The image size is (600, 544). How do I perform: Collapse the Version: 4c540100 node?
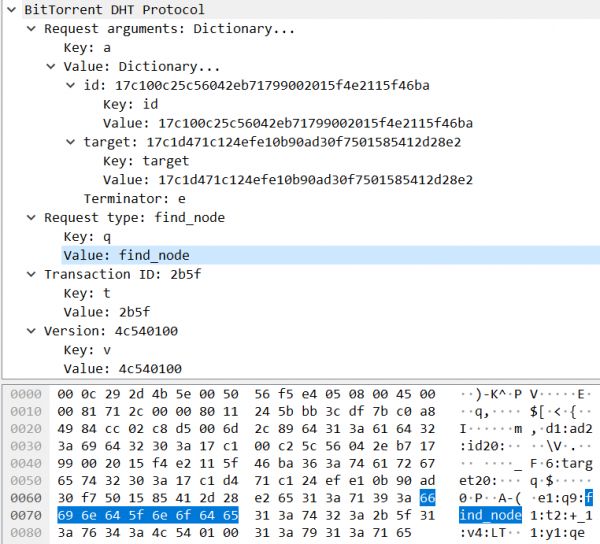pos(31,331)
